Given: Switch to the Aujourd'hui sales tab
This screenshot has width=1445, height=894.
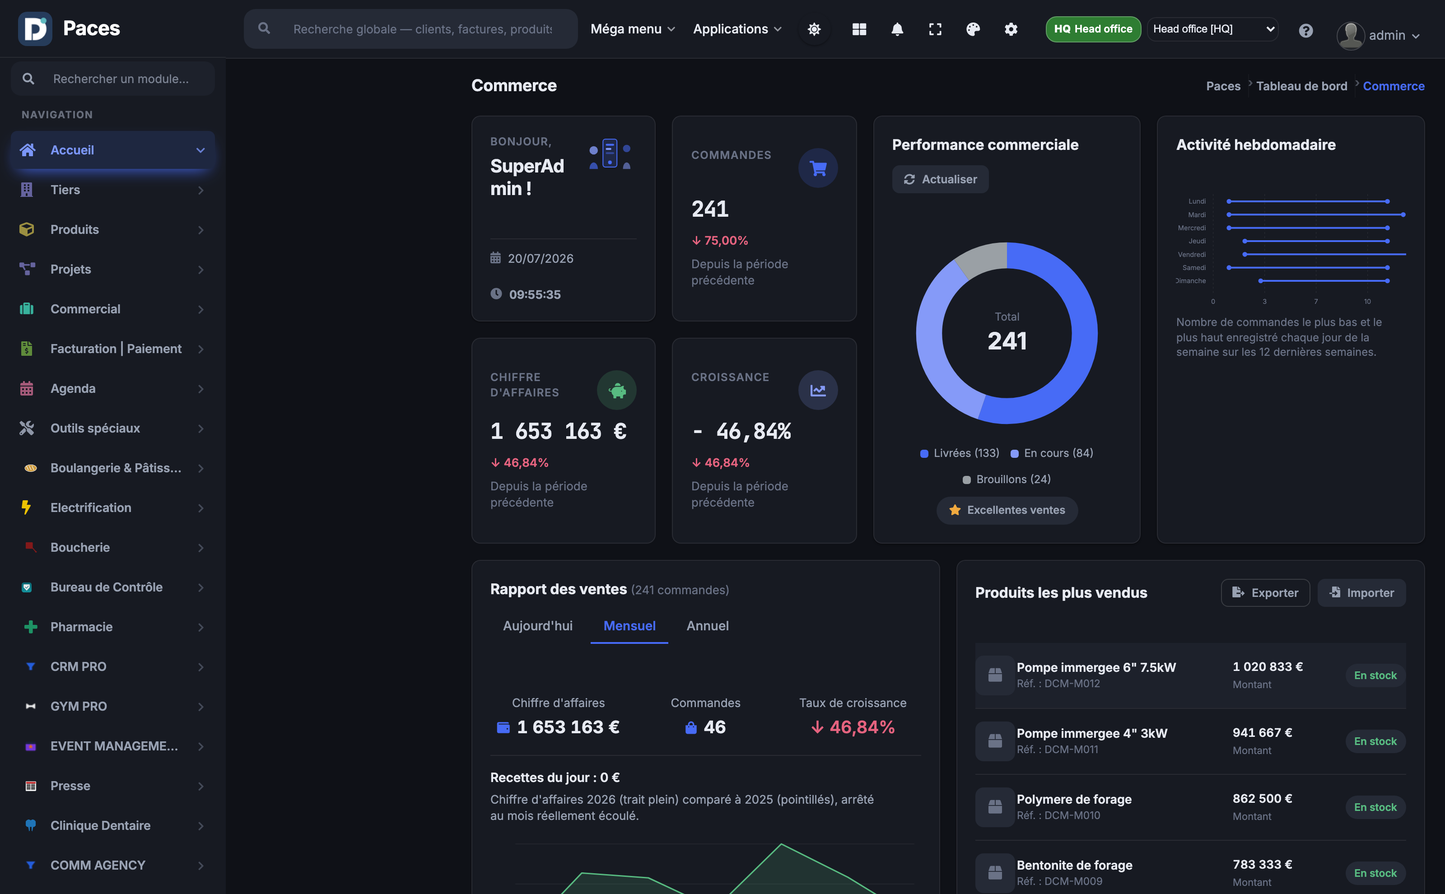Looking at the screenshot, I should (538, 626).
